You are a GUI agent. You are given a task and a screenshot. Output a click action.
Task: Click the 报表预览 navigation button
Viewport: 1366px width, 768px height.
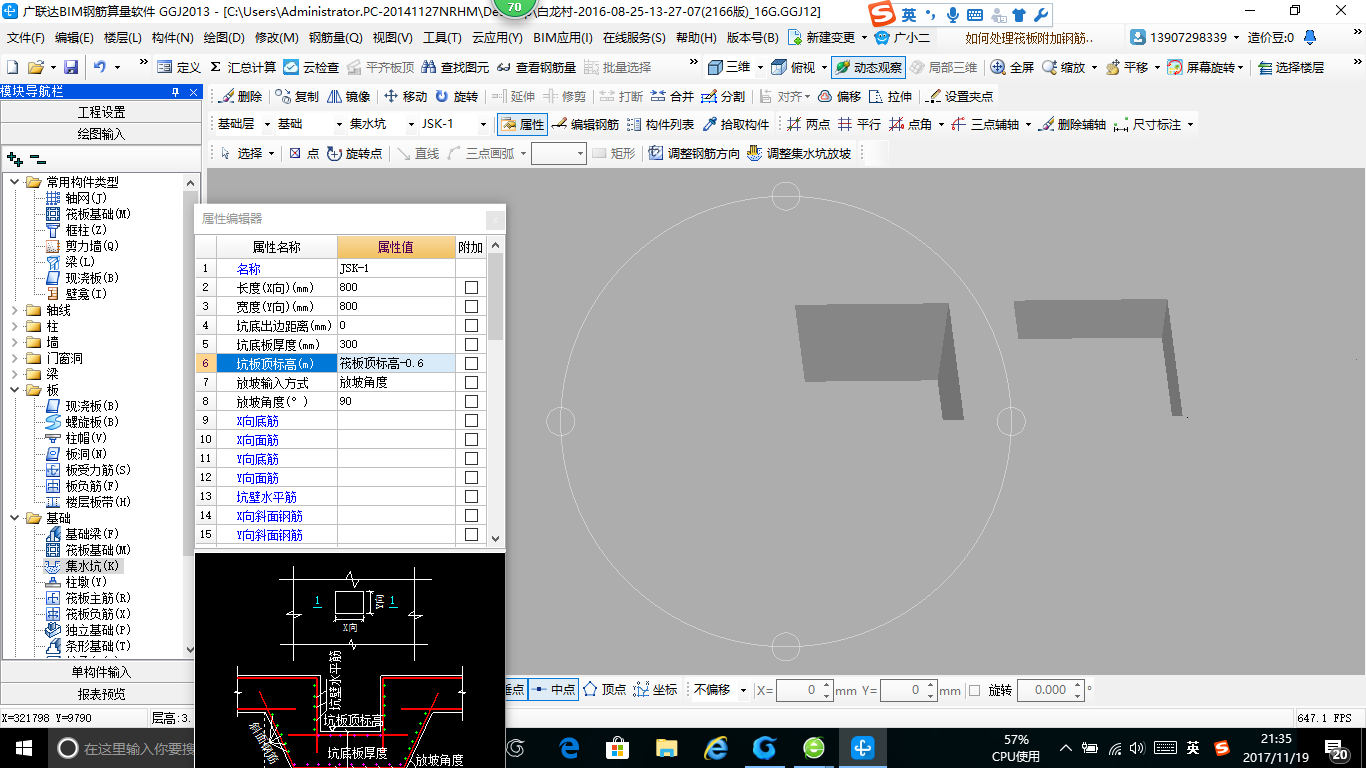tap(101, 694)
